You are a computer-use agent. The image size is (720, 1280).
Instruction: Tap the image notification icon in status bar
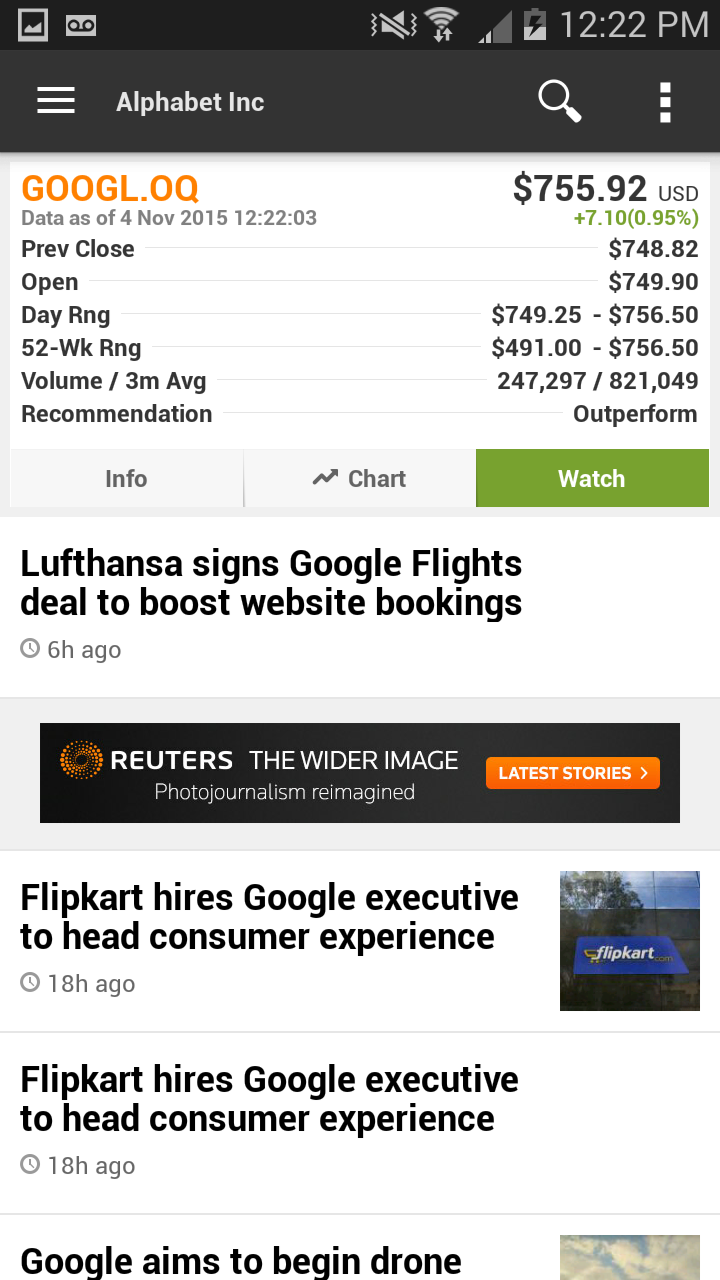[x=33, y=25]
